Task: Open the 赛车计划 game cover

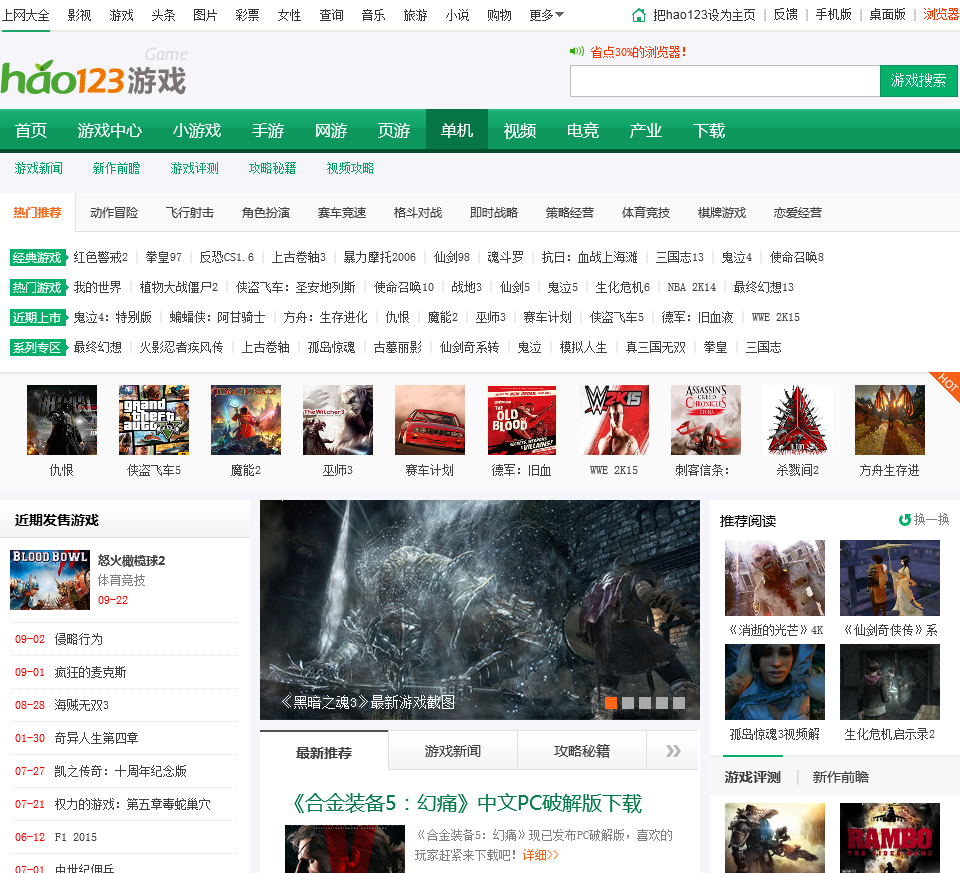Action: coord(430,420)
